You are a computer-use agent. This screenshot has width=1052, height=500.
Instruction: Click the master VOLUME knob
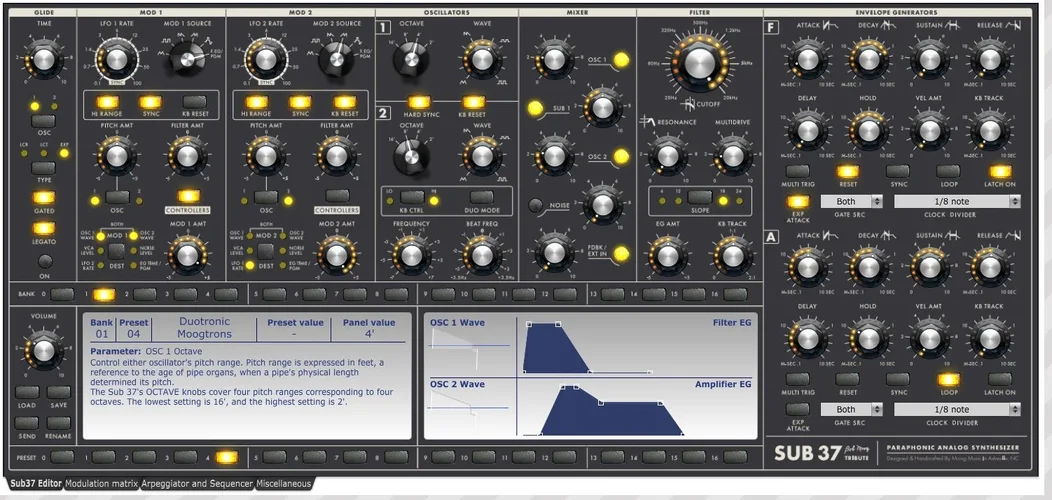point(44,350)
